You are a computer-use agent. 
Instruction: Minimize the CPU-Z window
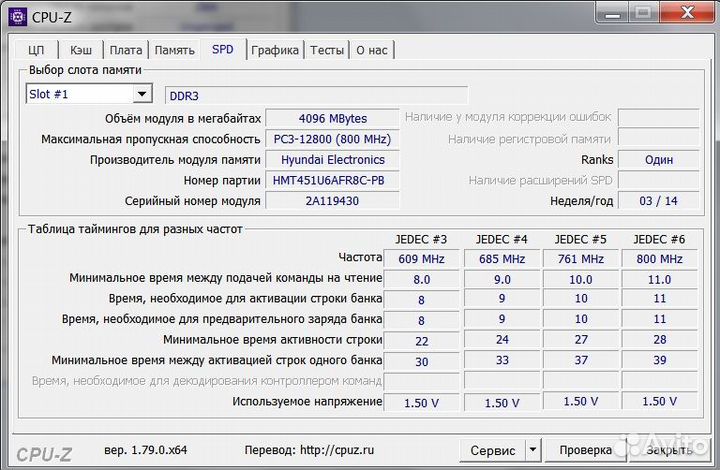click(x=613, y=13)
